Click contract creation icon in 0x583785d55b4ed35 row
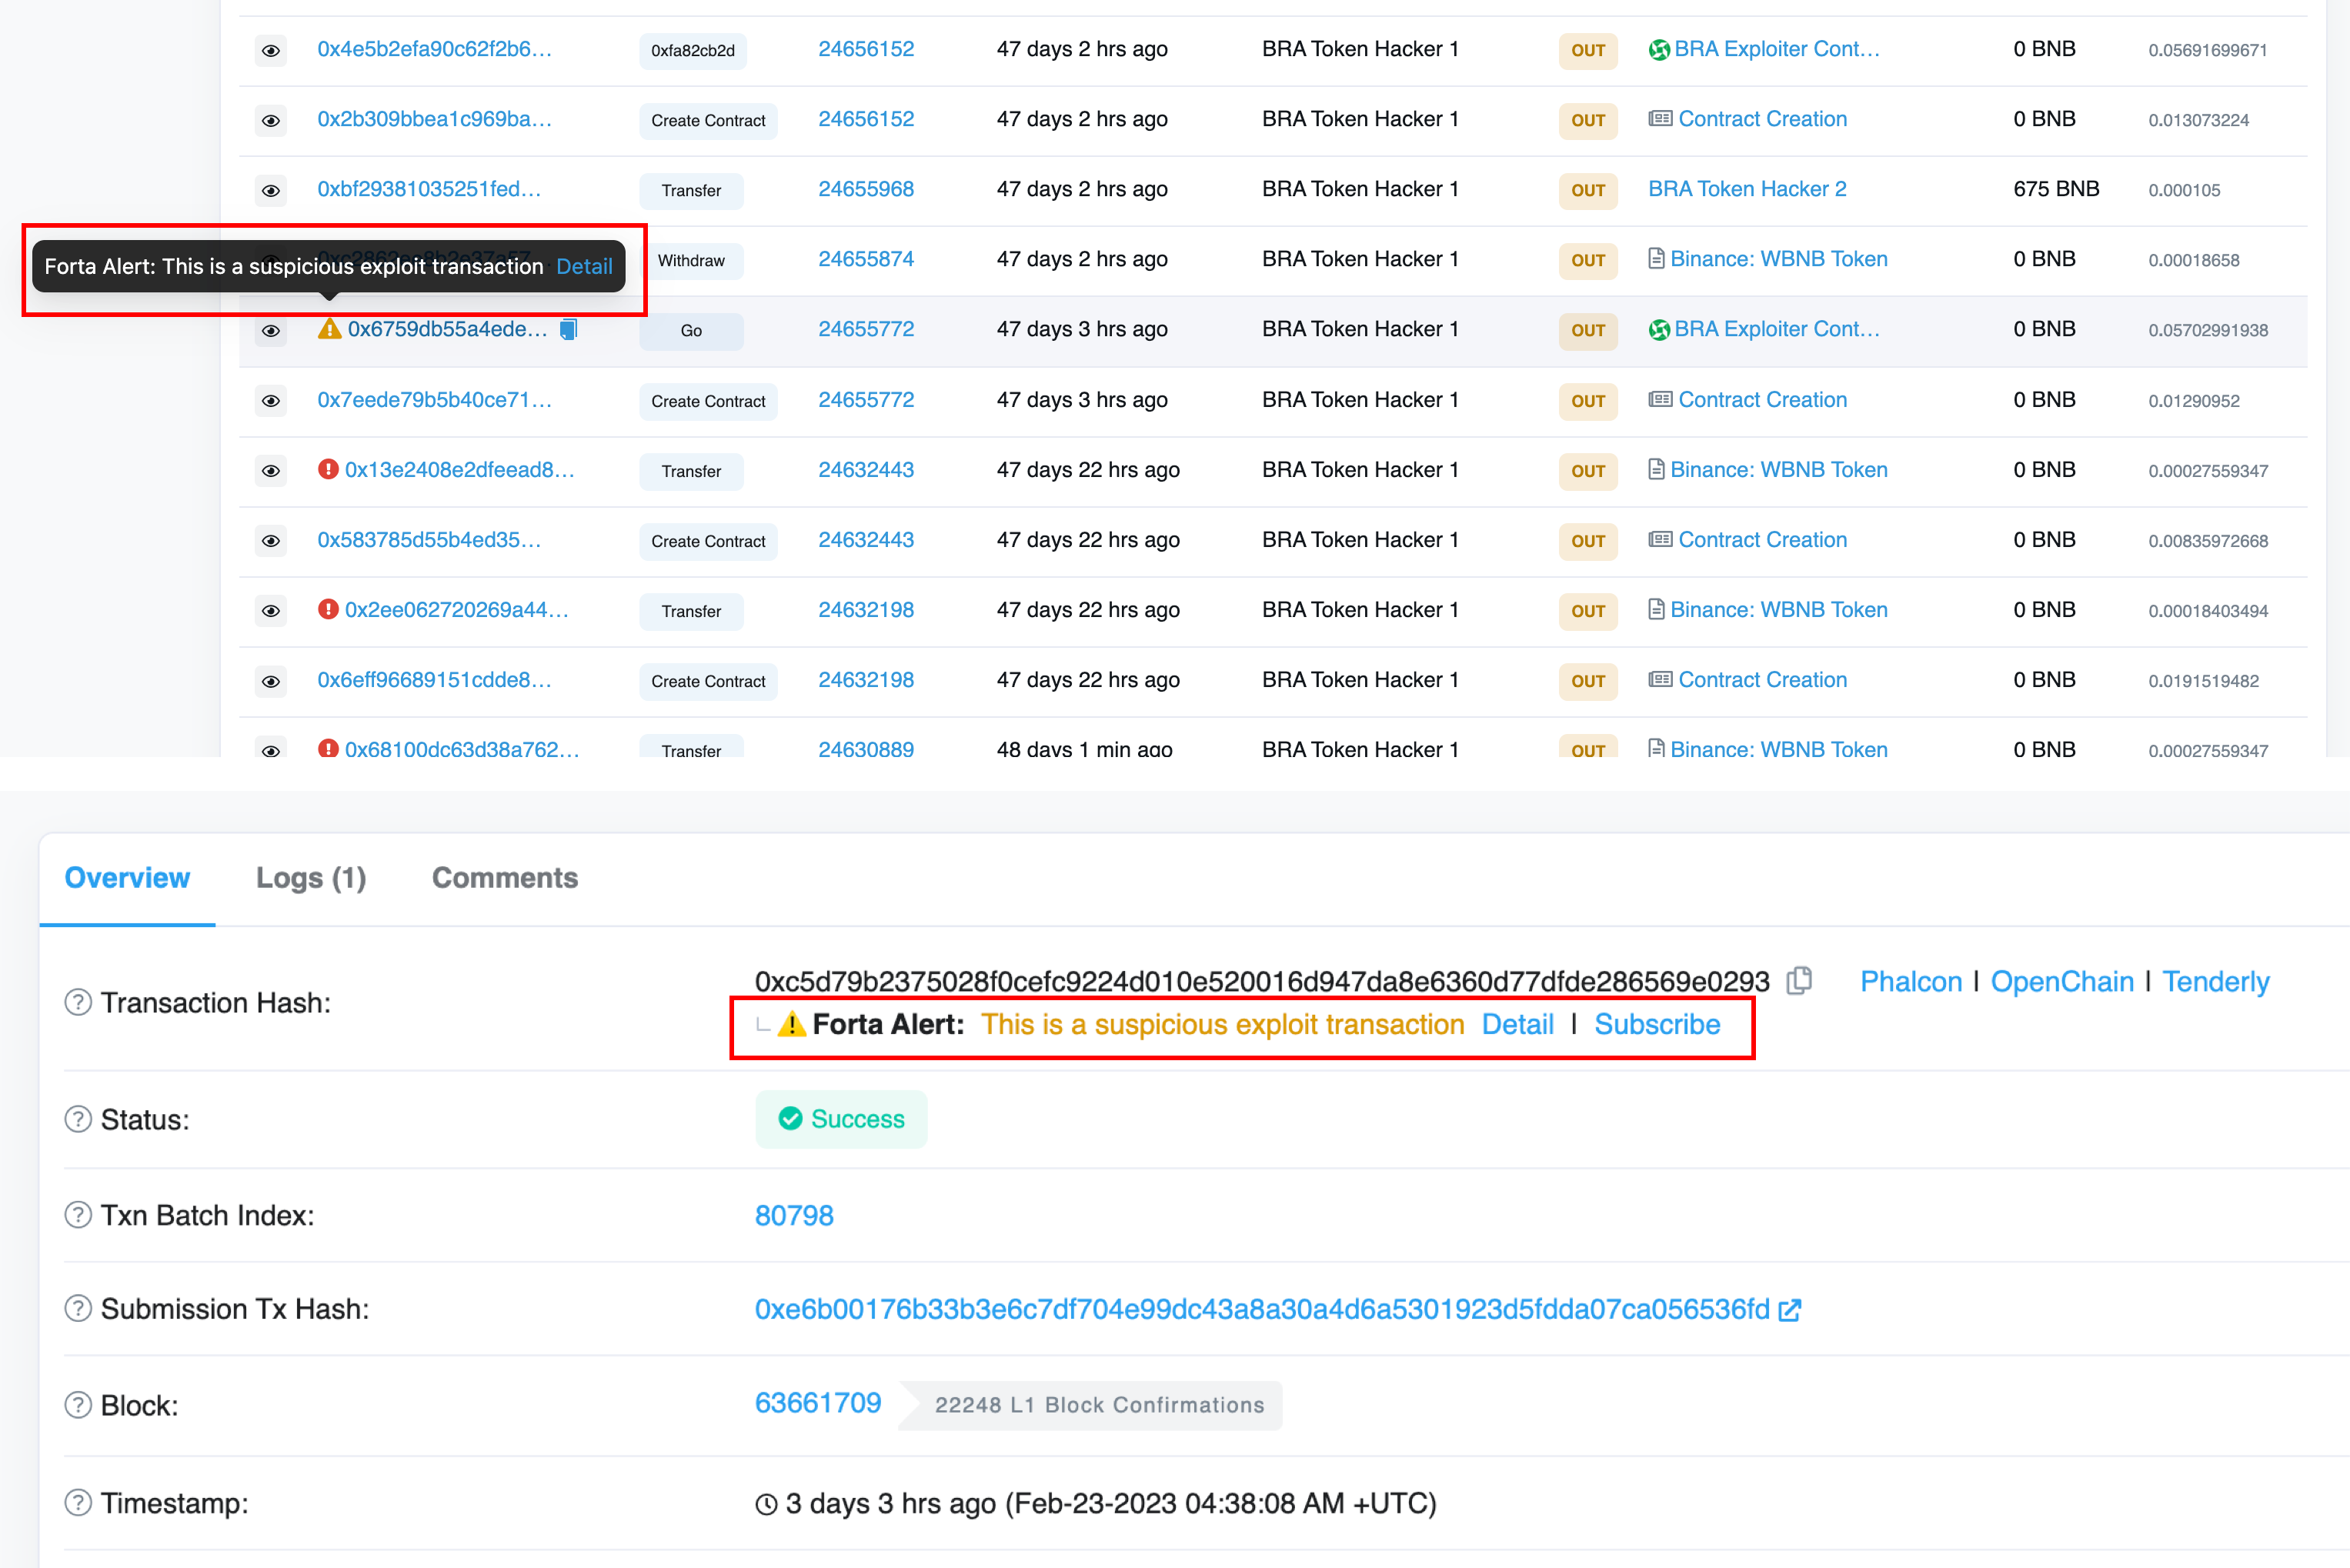2350x1568 pixels. click(x=1660, y=540)
